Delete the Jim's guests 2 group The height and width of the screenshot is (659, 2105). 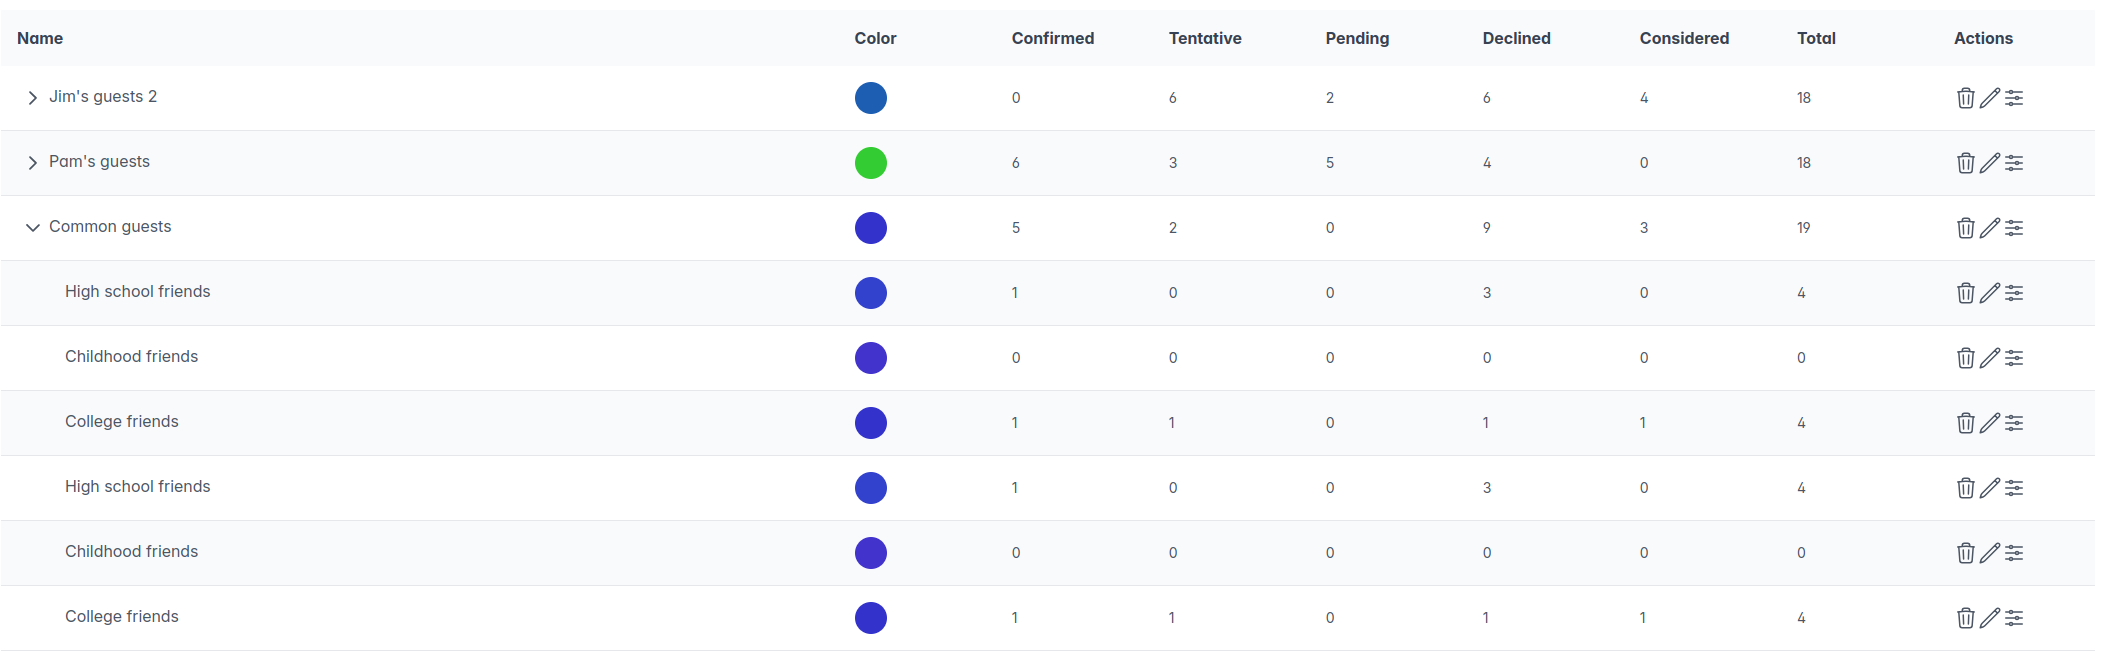pos(1965,98)
